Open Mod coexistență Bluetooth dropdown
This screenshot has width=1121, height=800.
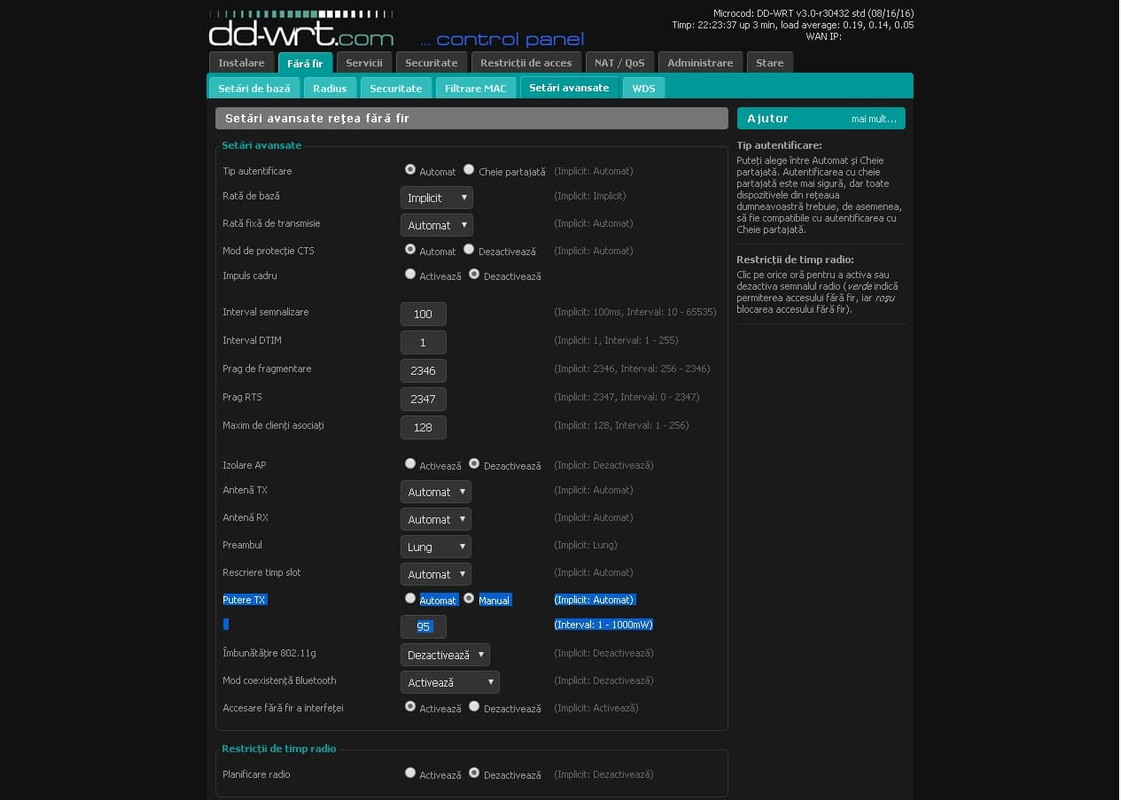pos(450,682)
